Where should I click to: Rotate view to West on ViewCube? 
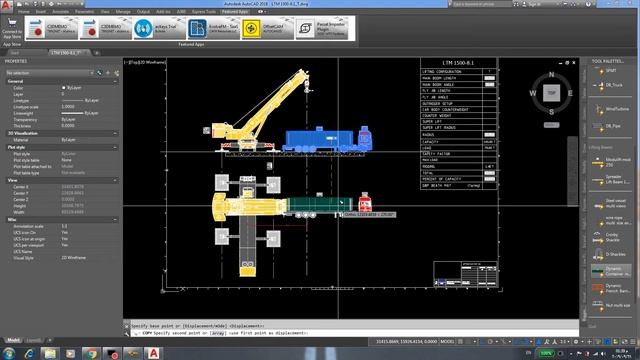pos(533,93)
